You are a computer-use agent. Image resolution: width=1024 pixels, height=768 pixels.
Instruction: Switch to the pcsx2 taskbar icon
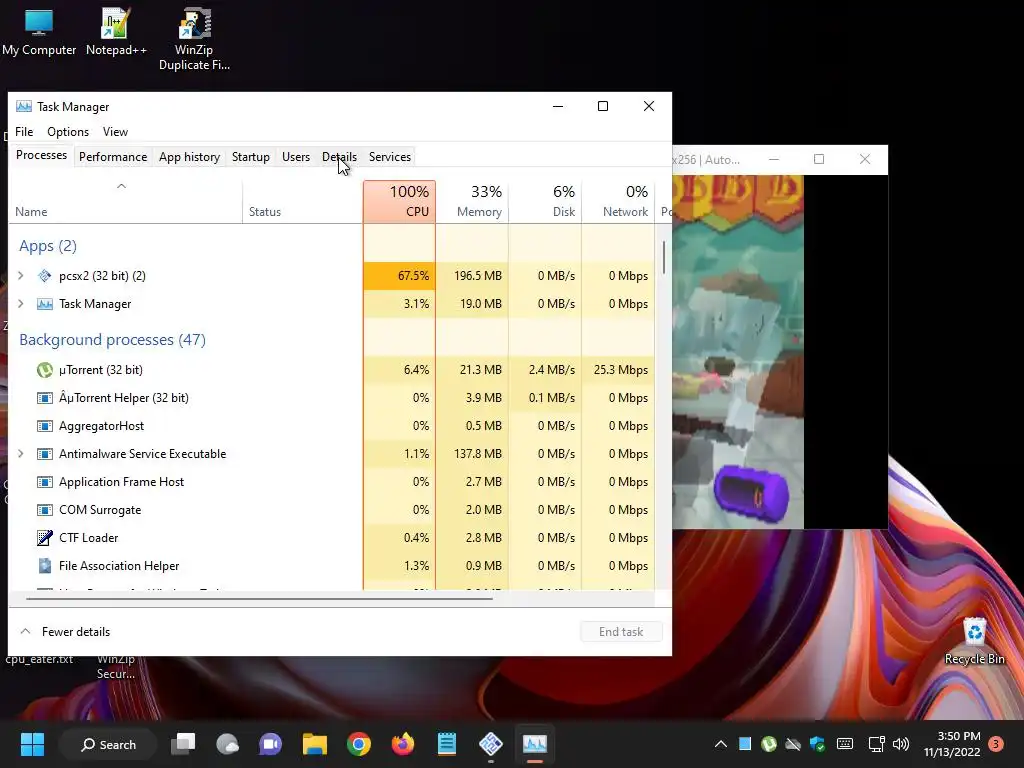pyautogui.click(x=490, y=744)
